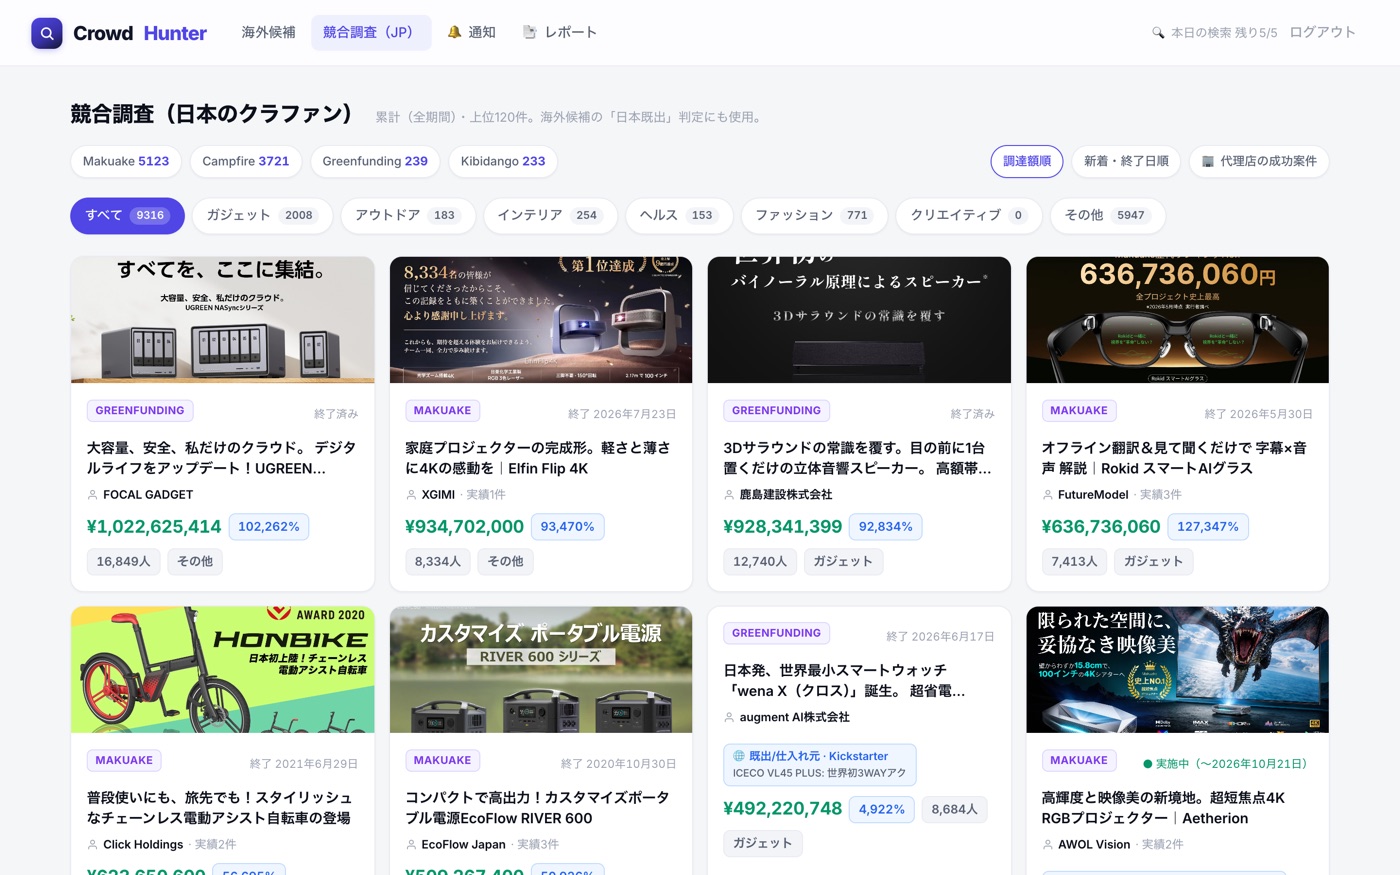Click the bell icon beside 通知
This screenshot has height=875, width=1400.
pos(454,32)
